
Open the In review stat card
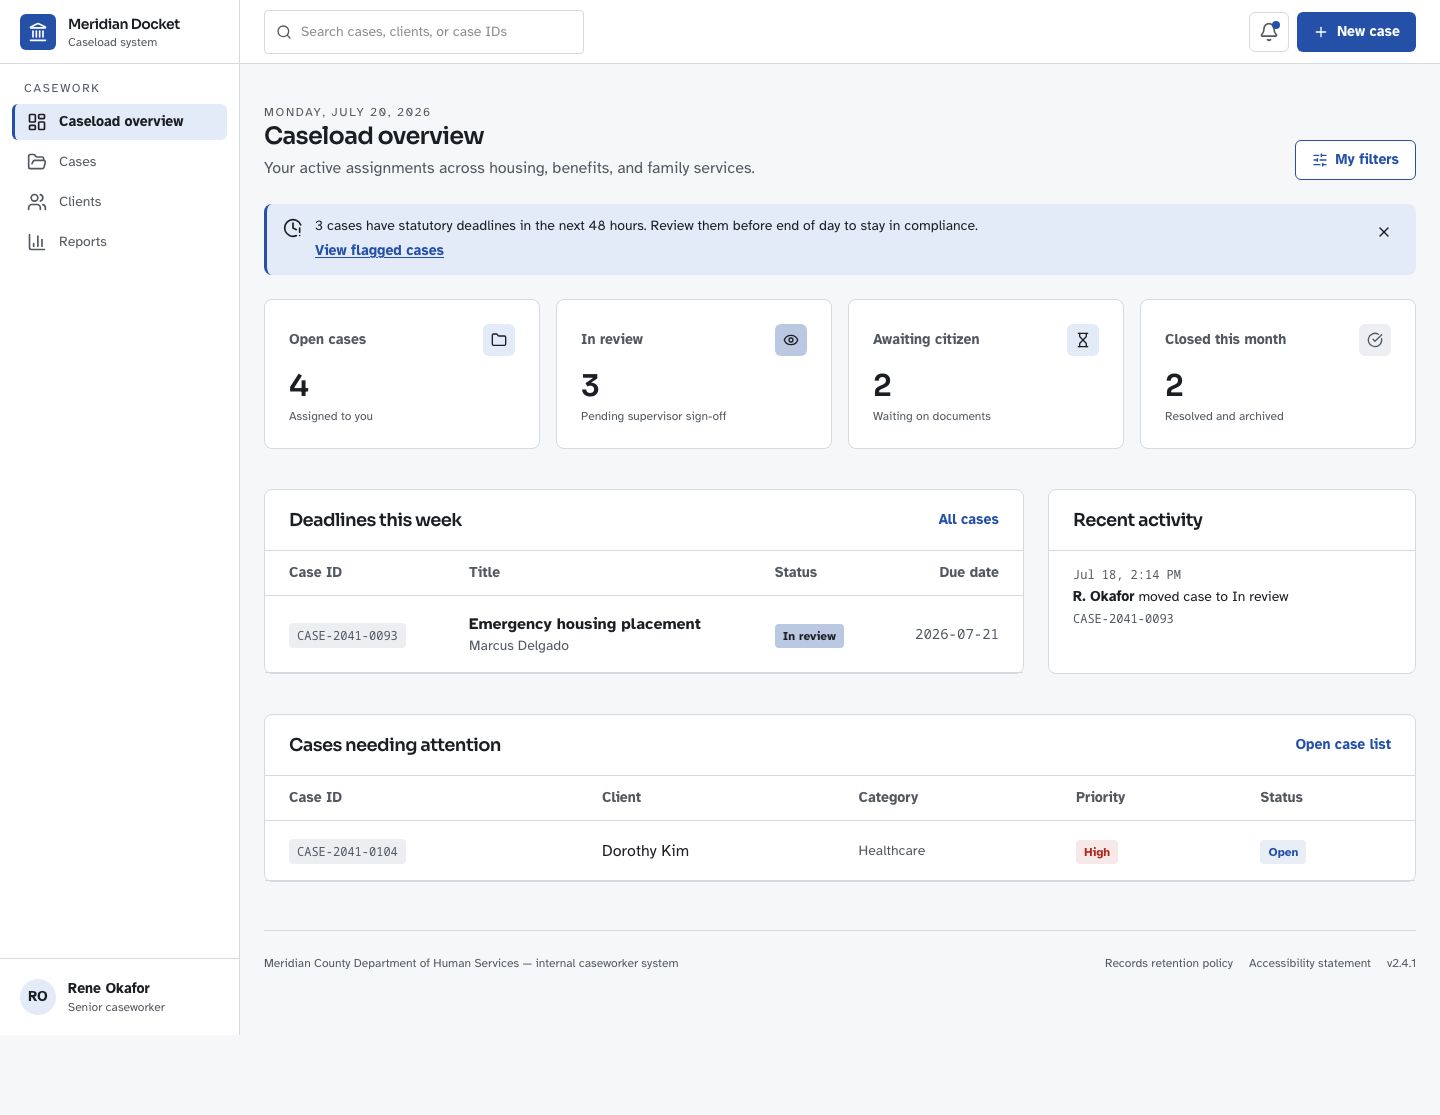coord(694,374)
